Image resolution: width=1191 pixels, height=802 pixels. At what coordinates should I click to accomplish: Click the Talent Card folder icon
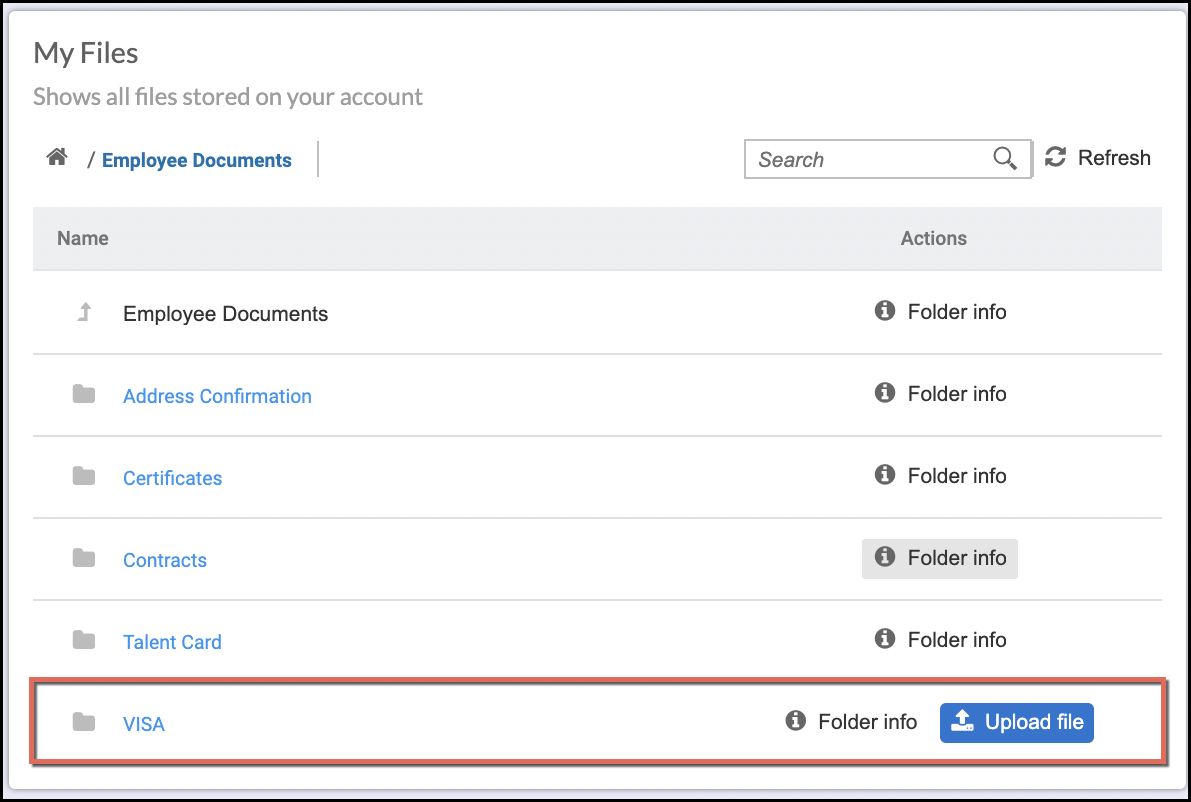84,641
